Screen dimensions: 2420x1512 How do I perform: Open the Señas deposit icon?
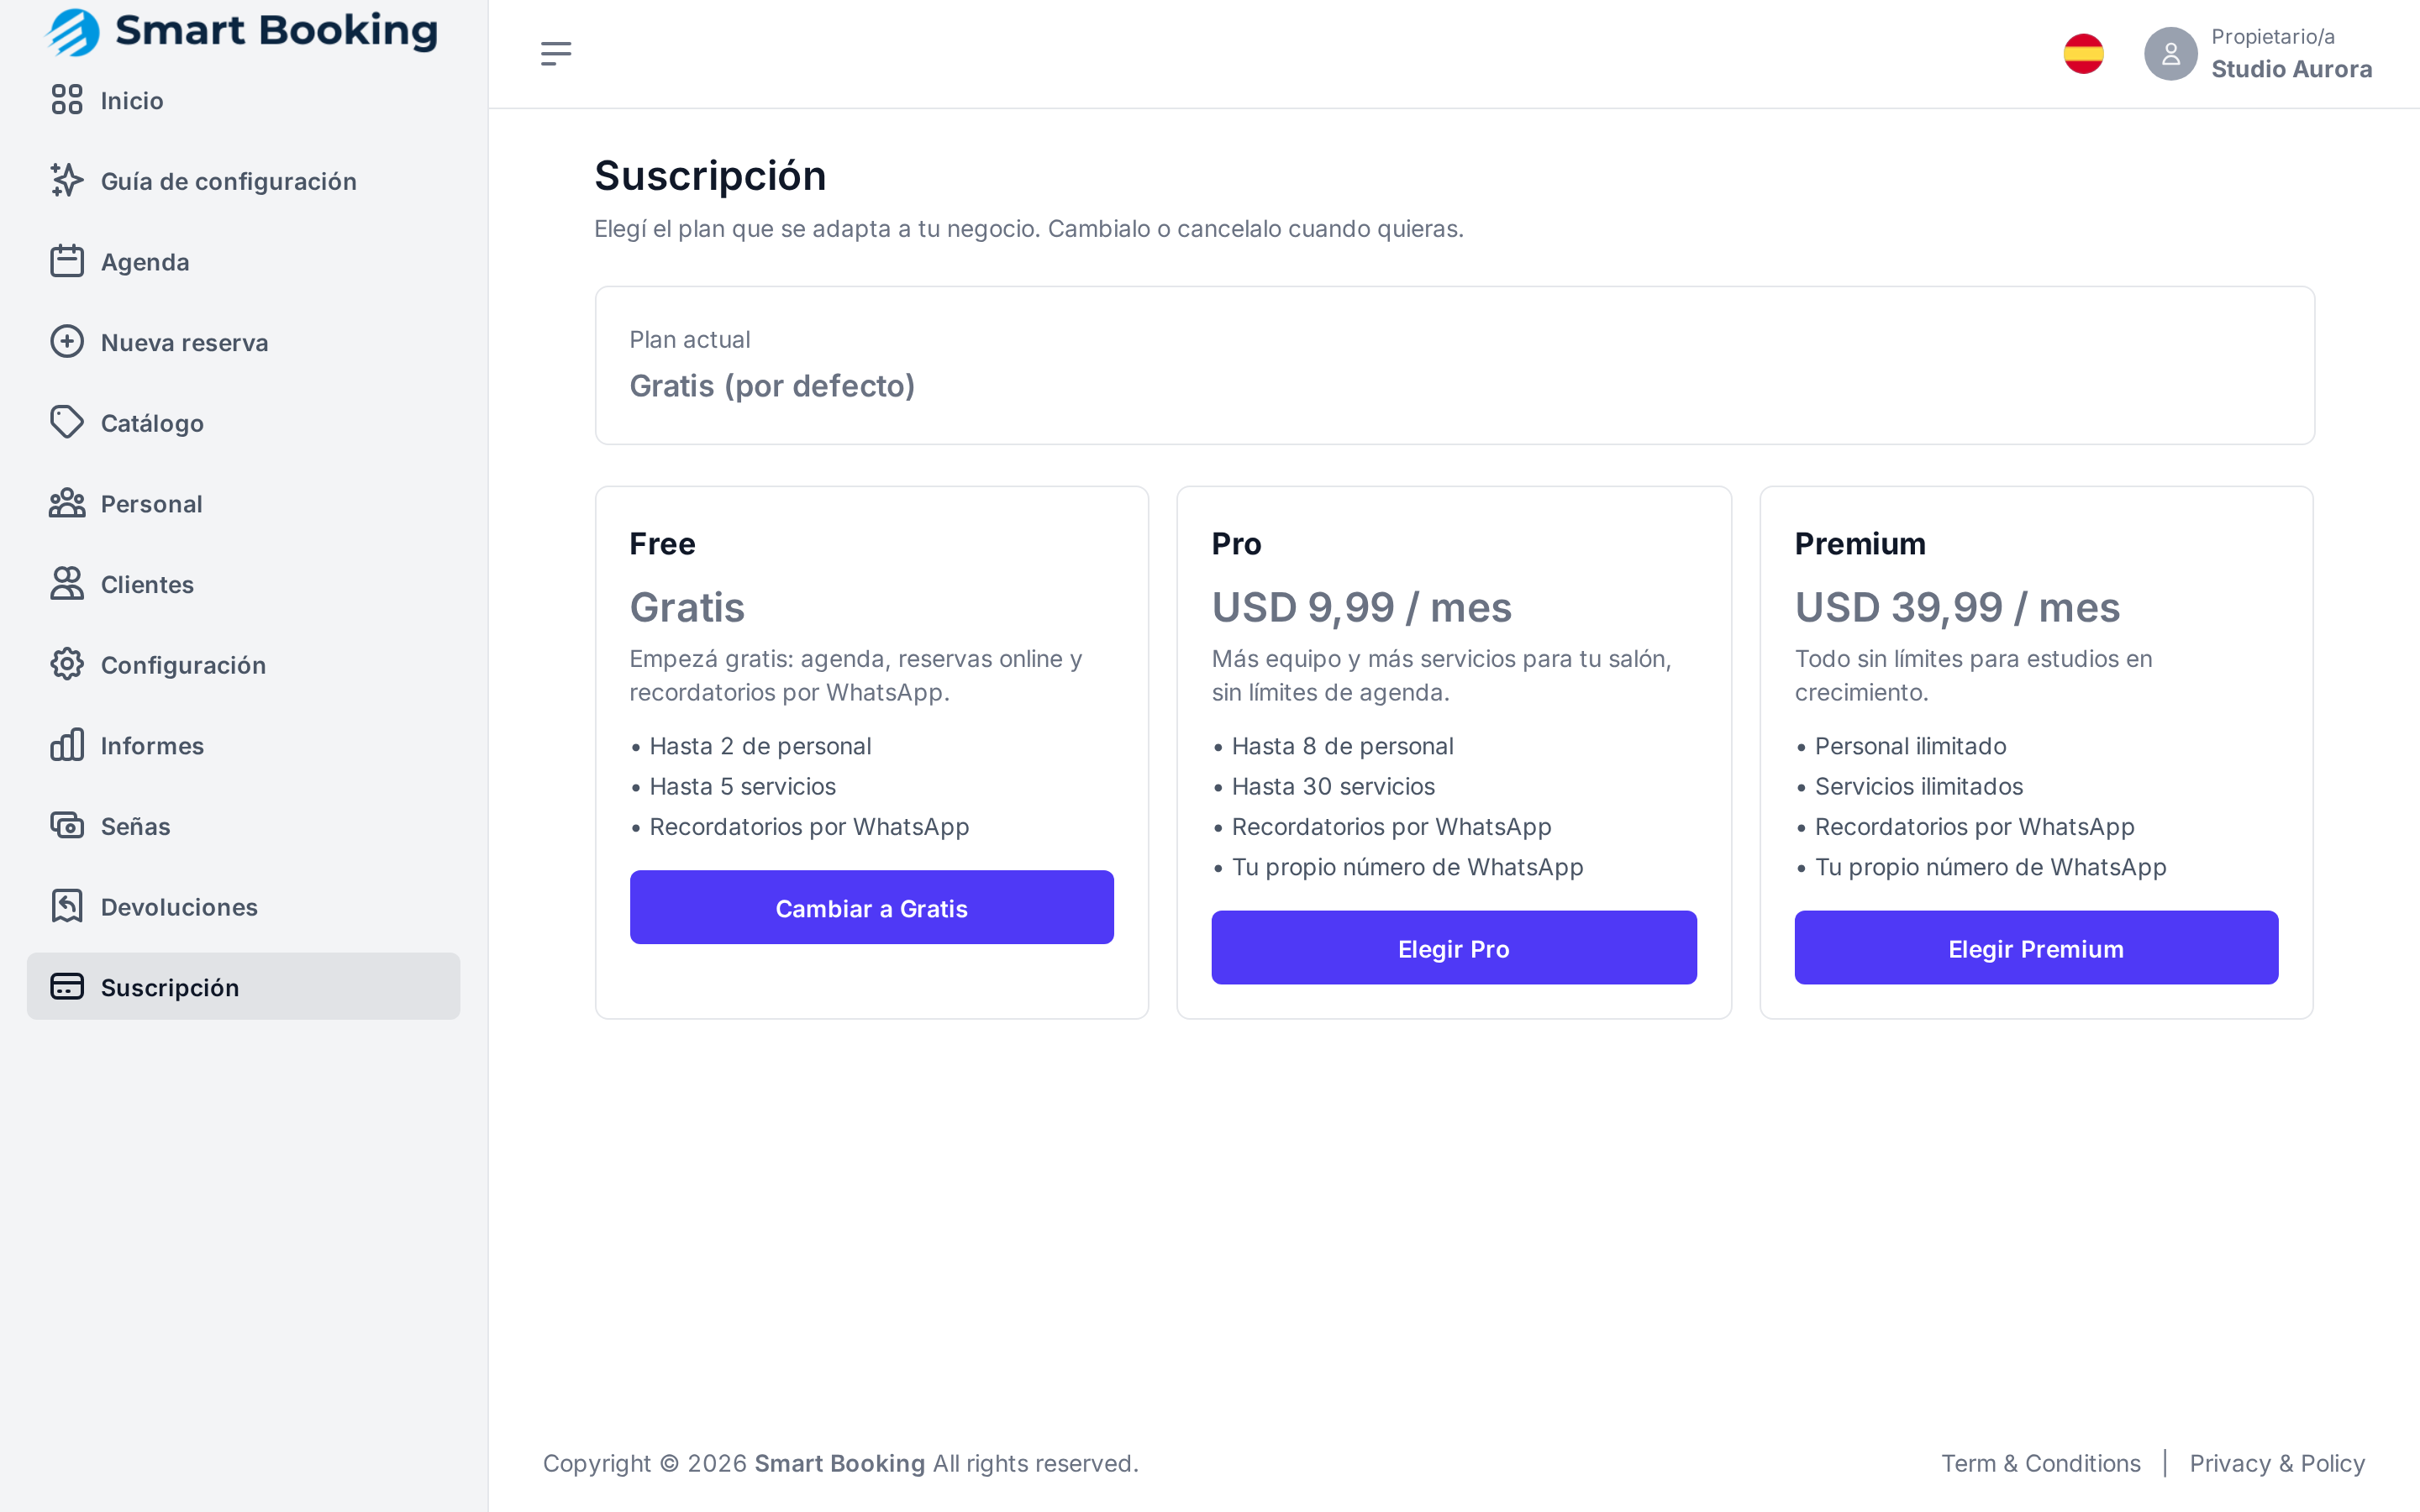pos(67,826)
